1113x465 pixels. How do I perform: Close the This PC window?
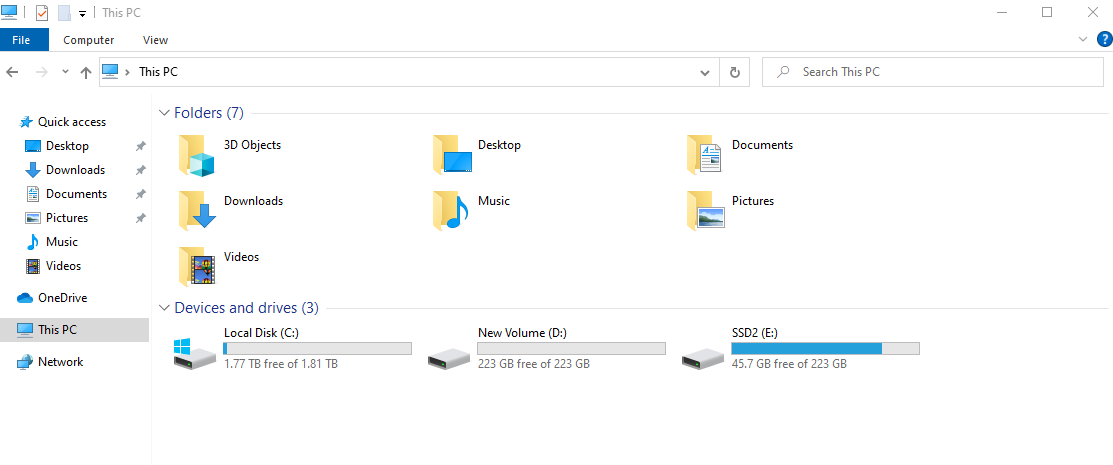pyautogui.click(x=1093, y=13)
